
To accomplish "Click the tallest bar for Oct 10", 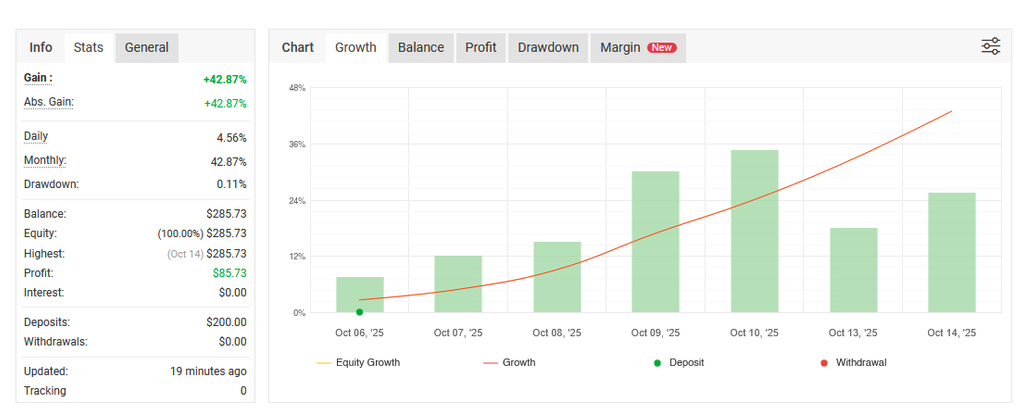I will (x=754, y=231).
